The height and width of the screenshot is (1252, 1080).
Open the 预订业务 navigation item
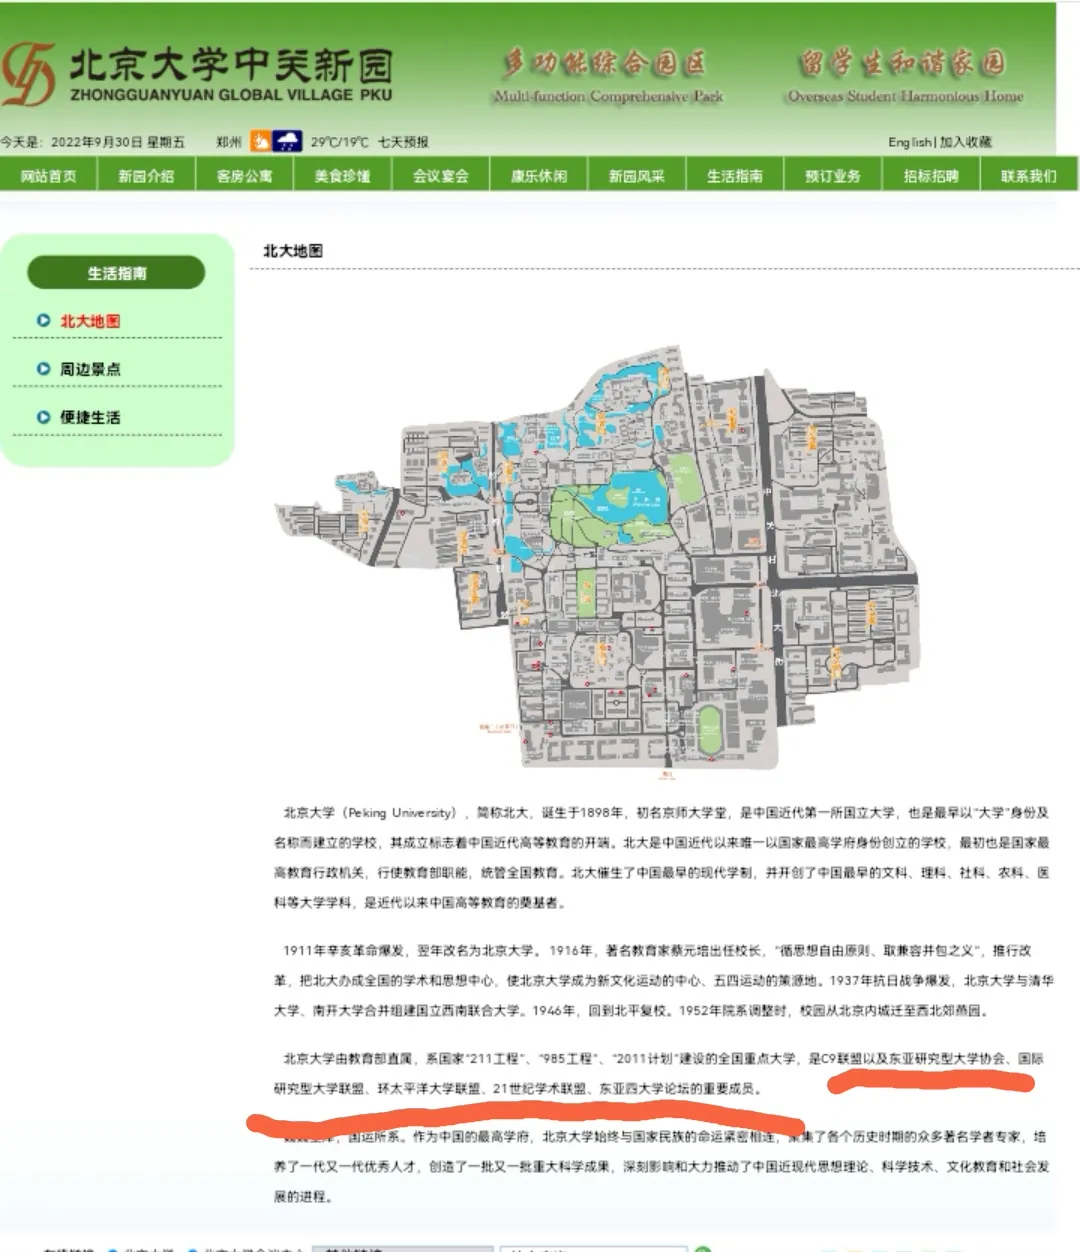pos(832,176)
